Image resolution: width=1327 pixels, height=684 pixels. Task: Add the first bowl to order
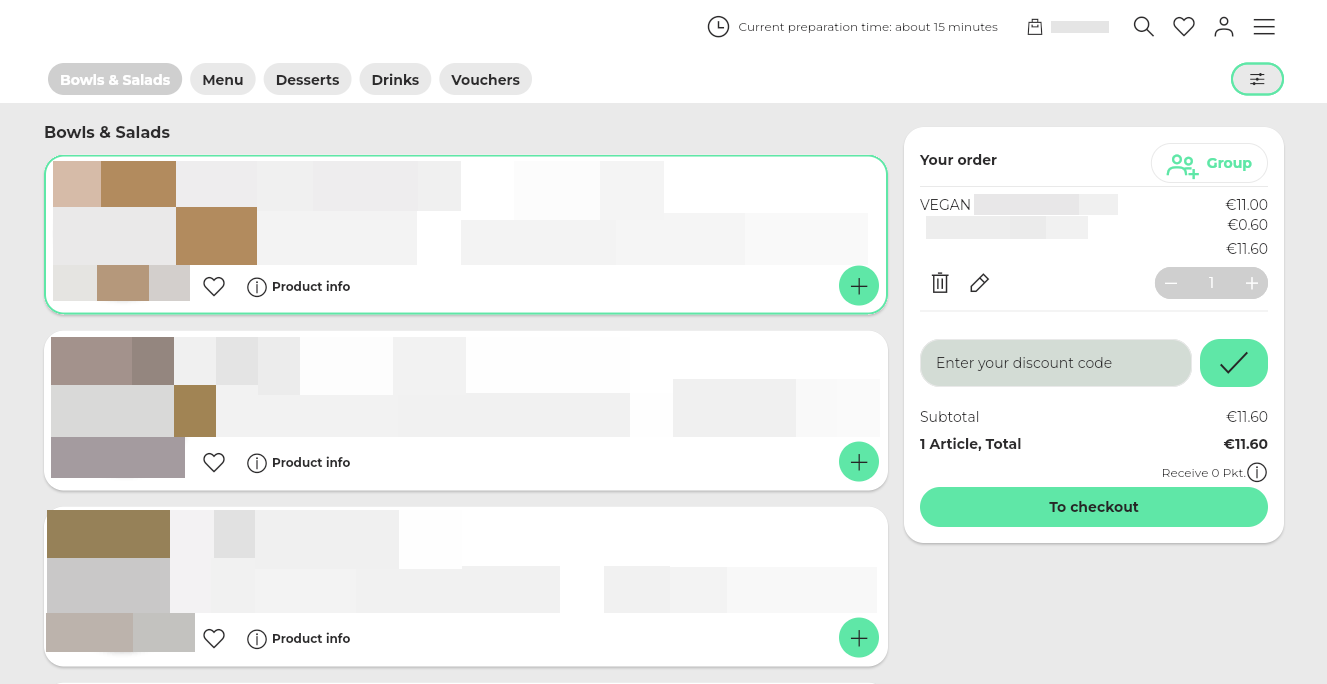(x=858, y=286)
